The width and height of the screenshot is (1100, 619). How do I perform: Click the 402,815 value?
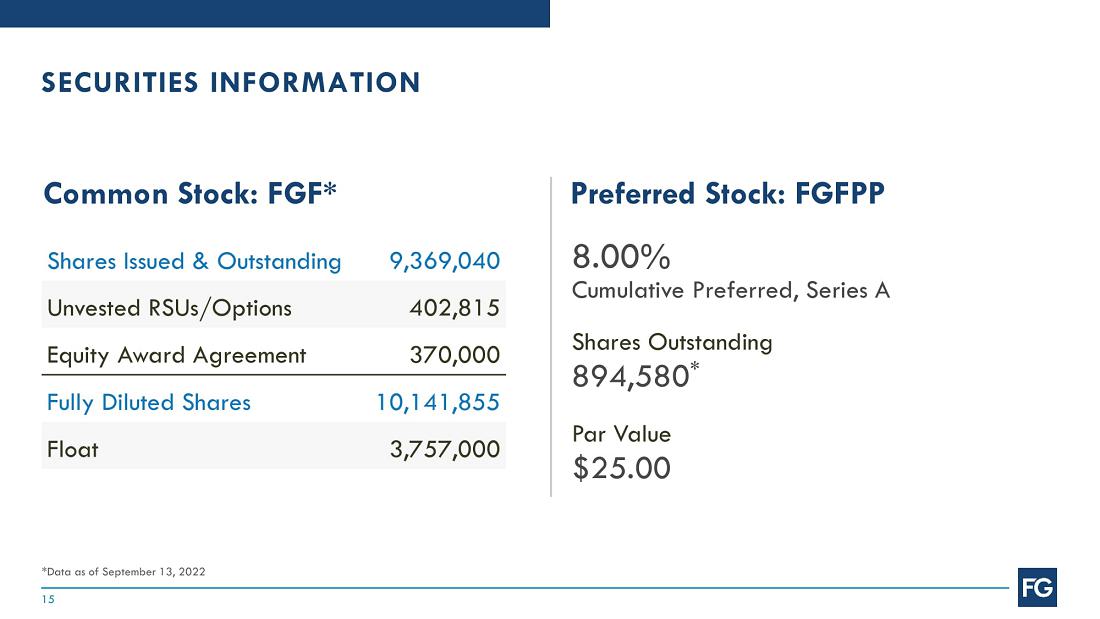click(455, 307)
